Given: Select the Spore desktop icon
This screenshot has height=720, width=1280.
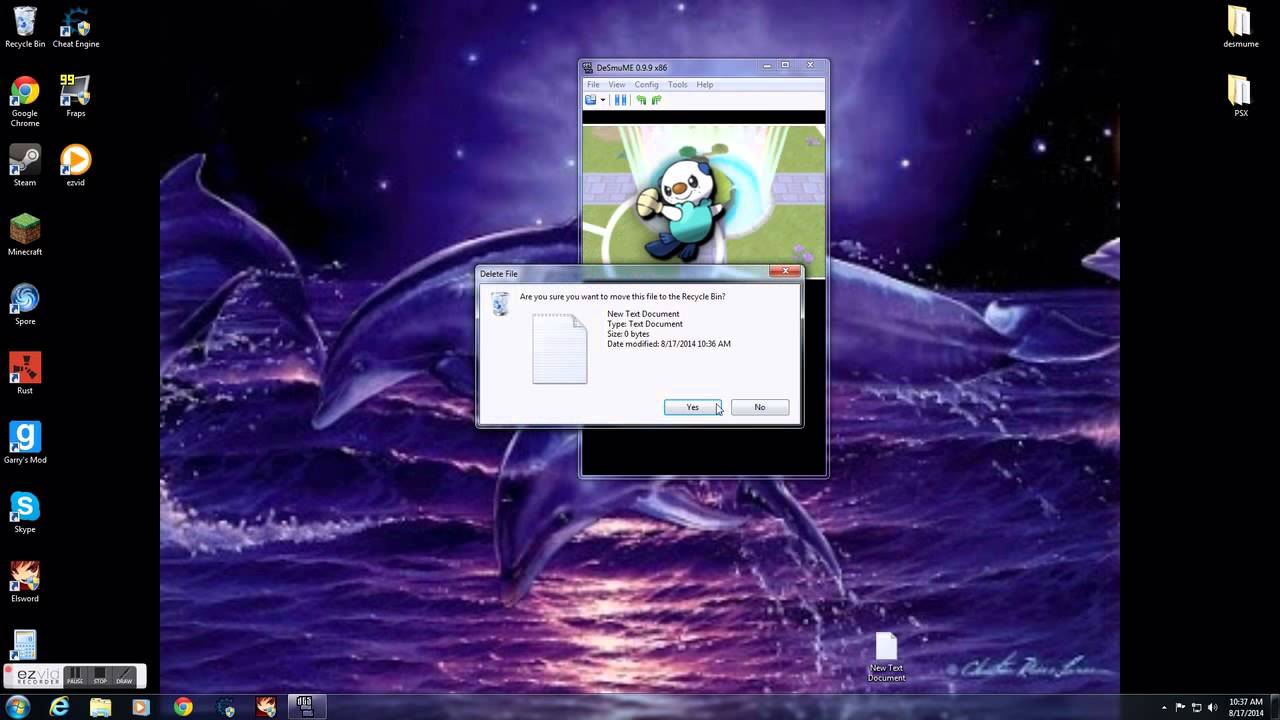Looking at the screenshot, I should pyautogui.click(x=25, y=304).
